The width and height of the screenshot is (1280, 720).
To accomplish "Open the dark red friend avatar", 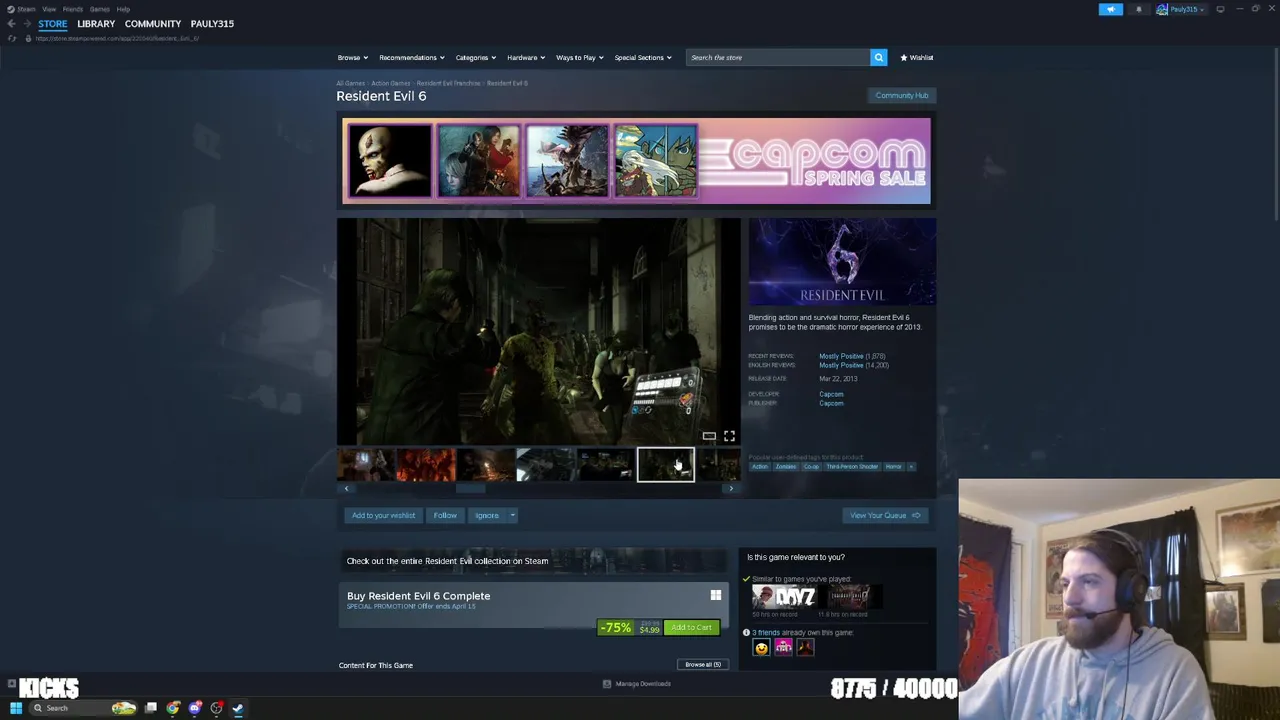I will [x=805, y=648].
